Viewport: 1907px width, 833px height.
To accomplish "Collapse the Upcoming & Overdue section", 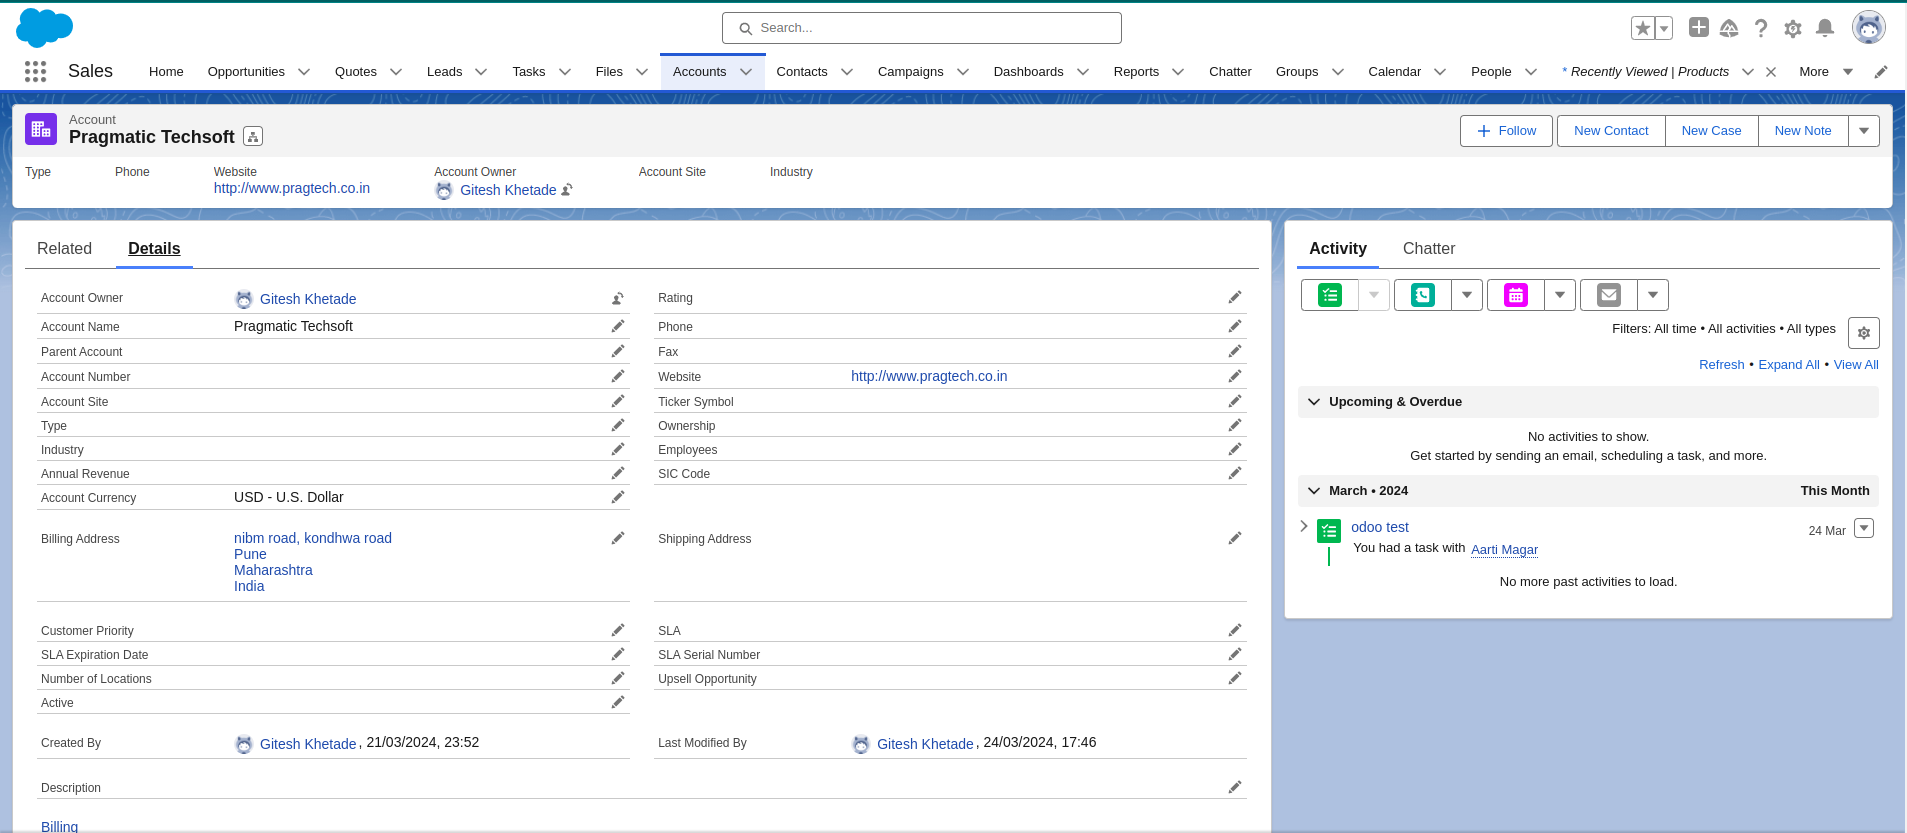I will [x=1314, y=402].
